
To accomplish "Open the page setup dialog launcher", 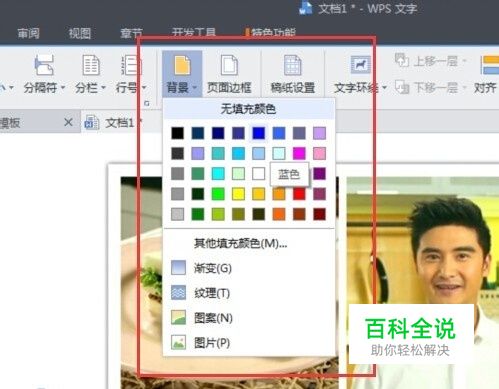I will pos(146,104).
